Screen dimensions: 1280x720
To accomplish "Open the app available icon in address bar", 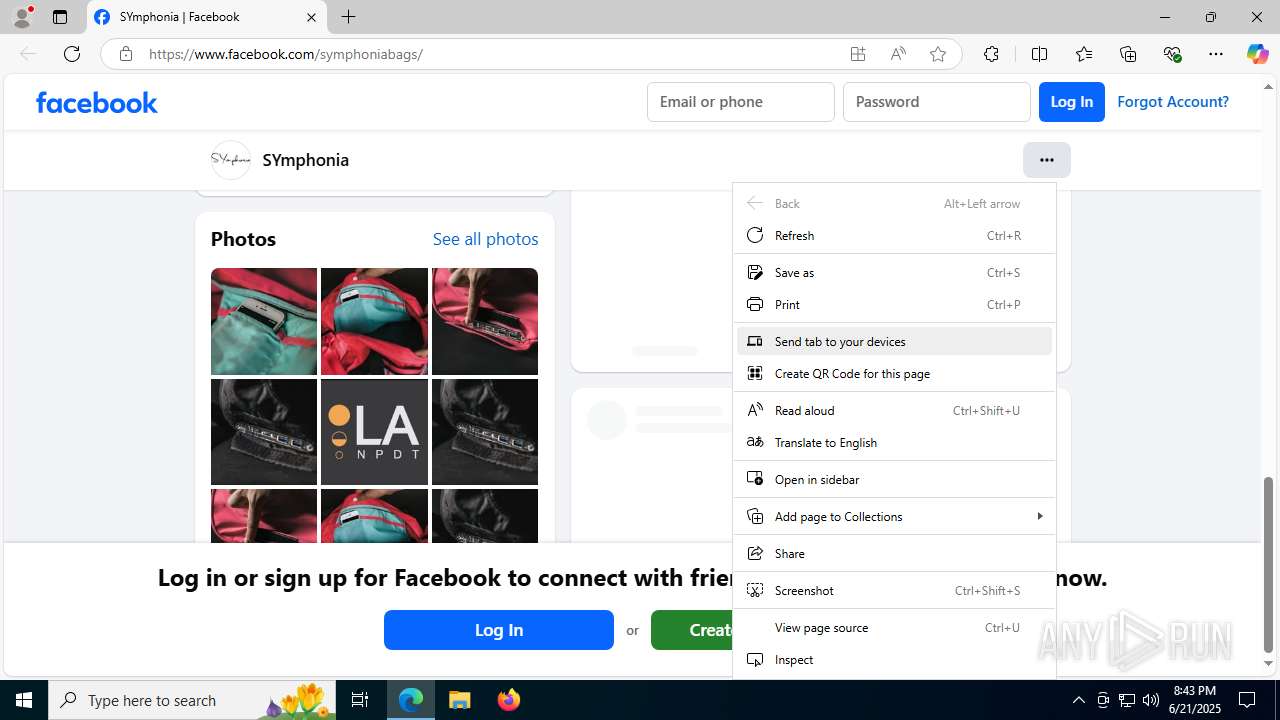I will pyautogui.click(x=858, y=54).
